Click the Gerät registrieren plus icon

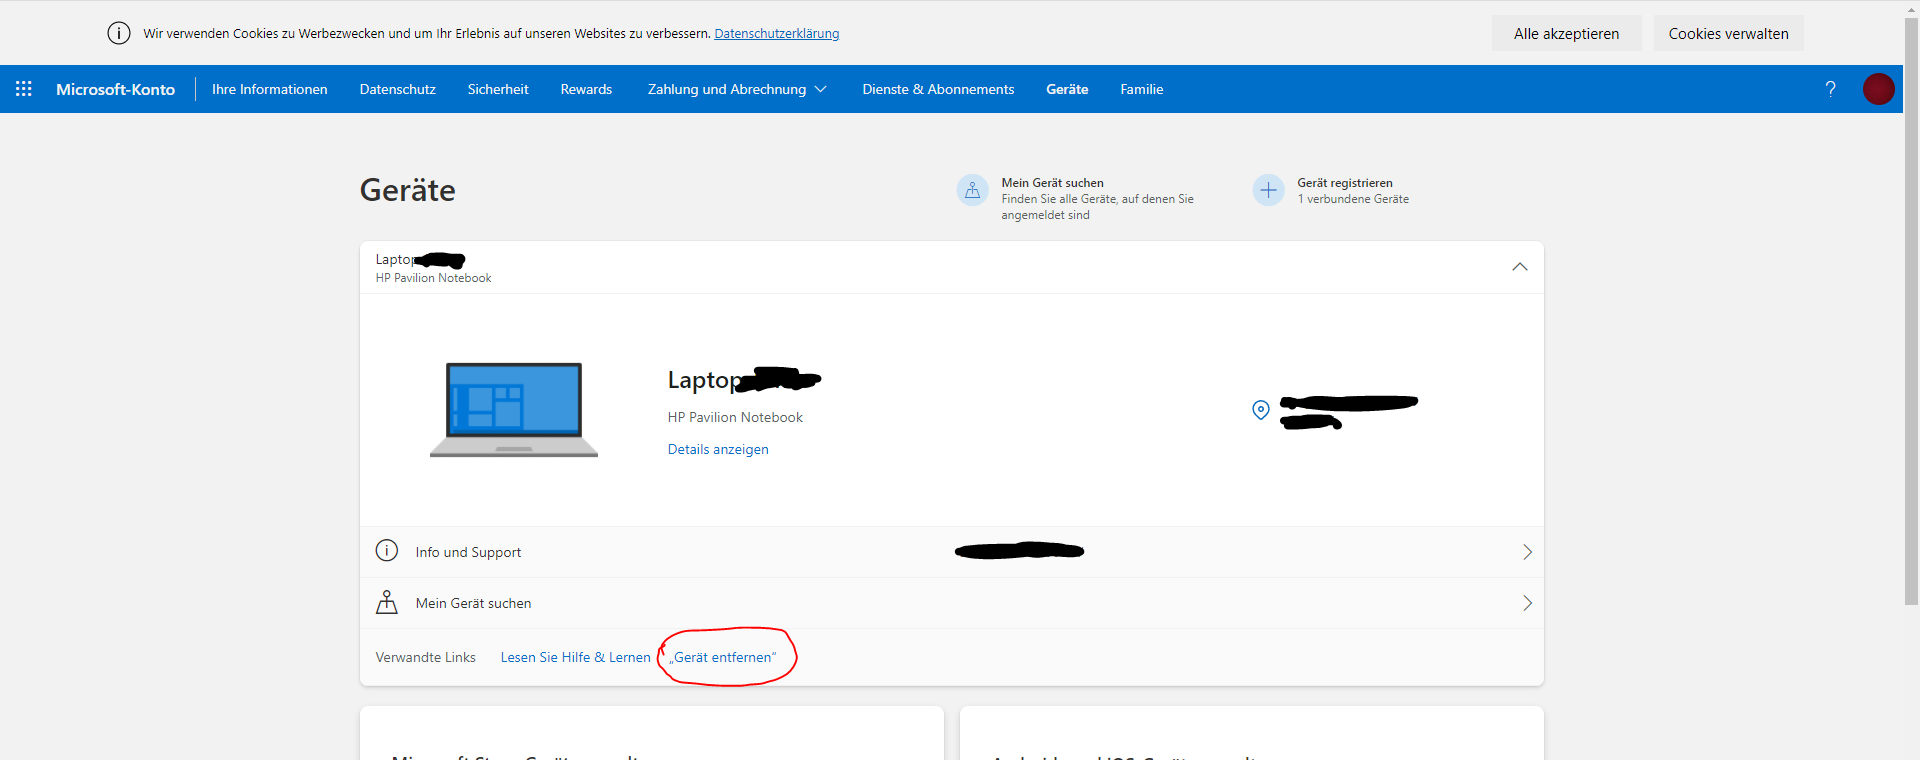[1268, 190]
